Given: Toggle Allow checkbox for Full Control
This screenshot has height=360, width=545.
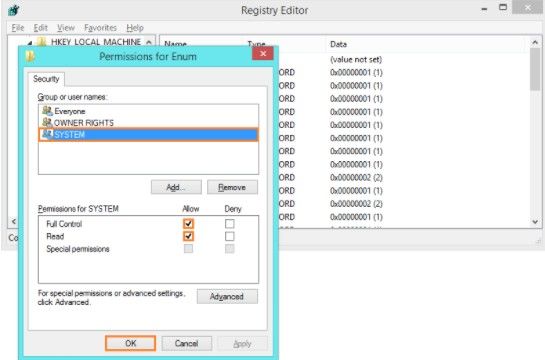Looking at the screenshot, I should [x=188, y=223].
